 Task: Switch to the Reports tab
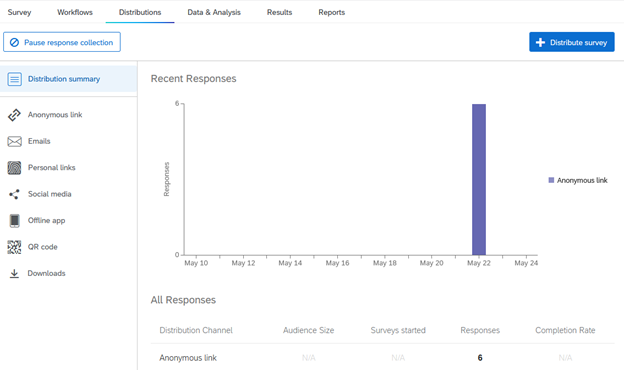(x=332, y=12)
